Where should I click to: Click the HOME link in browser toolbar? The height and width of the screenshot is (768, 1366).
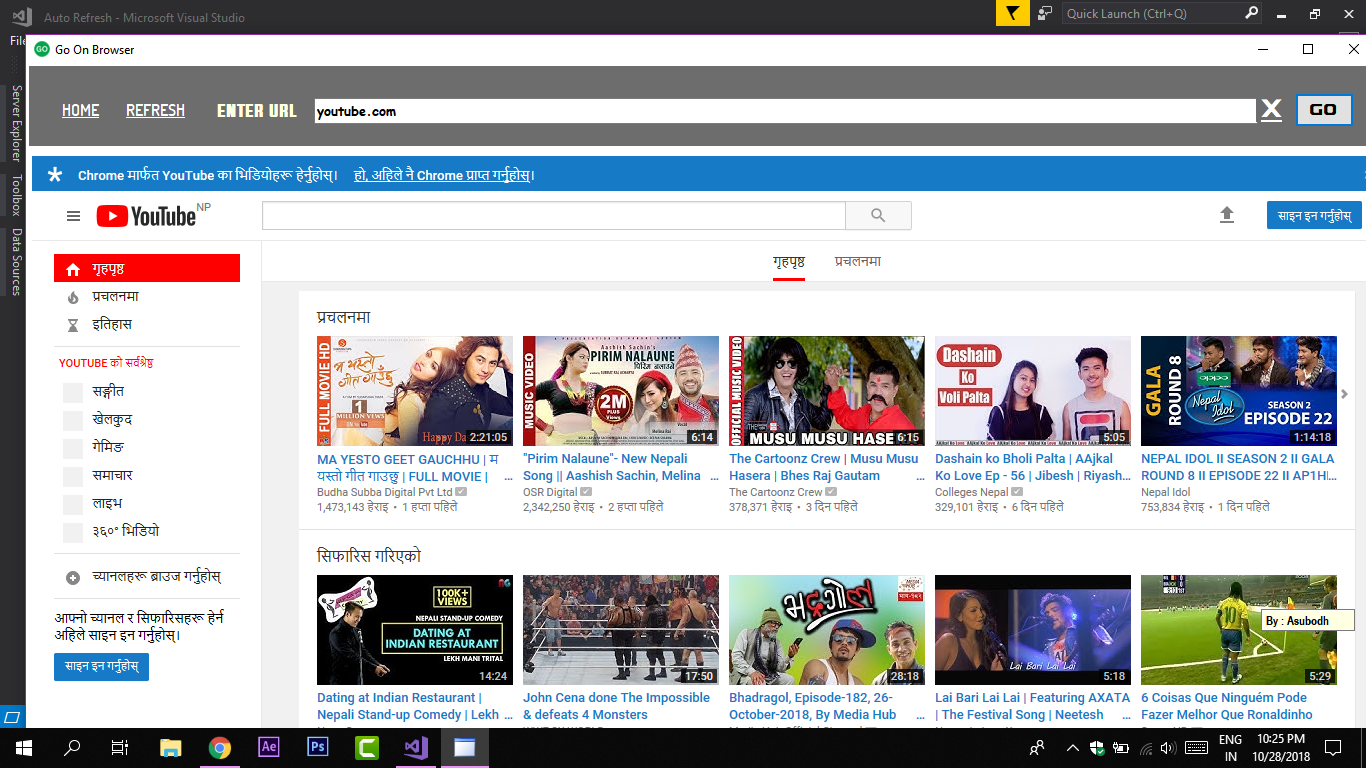click(80, 110)
